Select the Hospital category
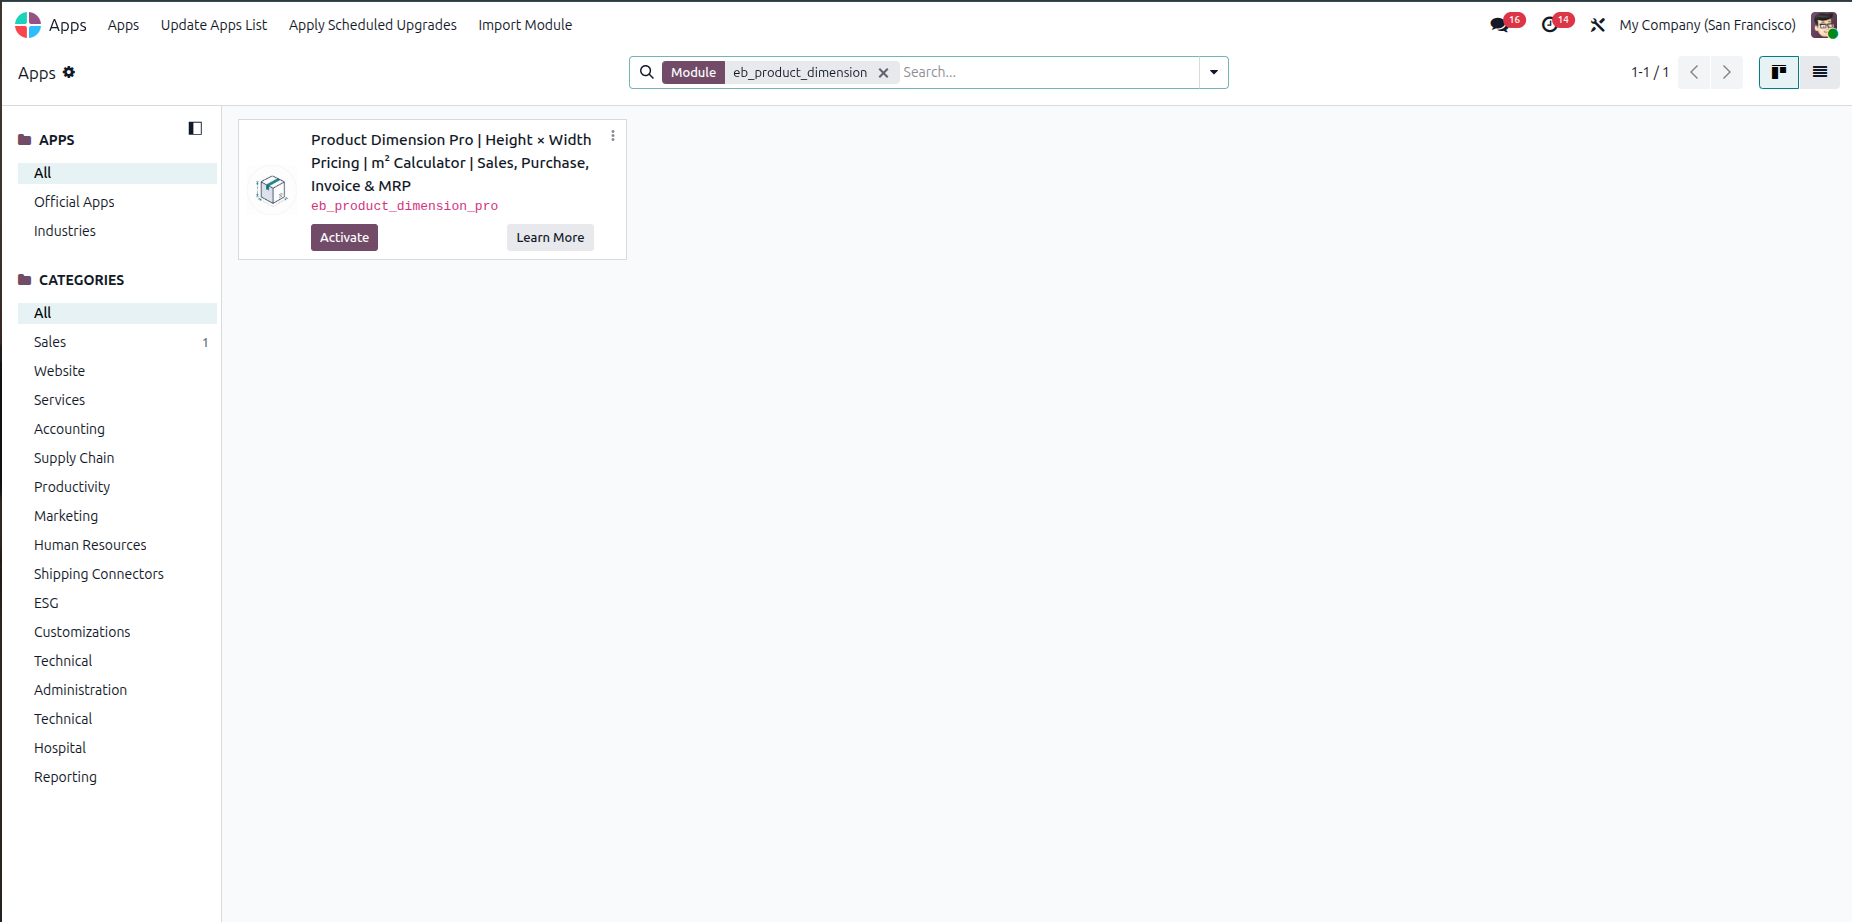Screen dimensions: 1852x922 (x=117, y=748)
